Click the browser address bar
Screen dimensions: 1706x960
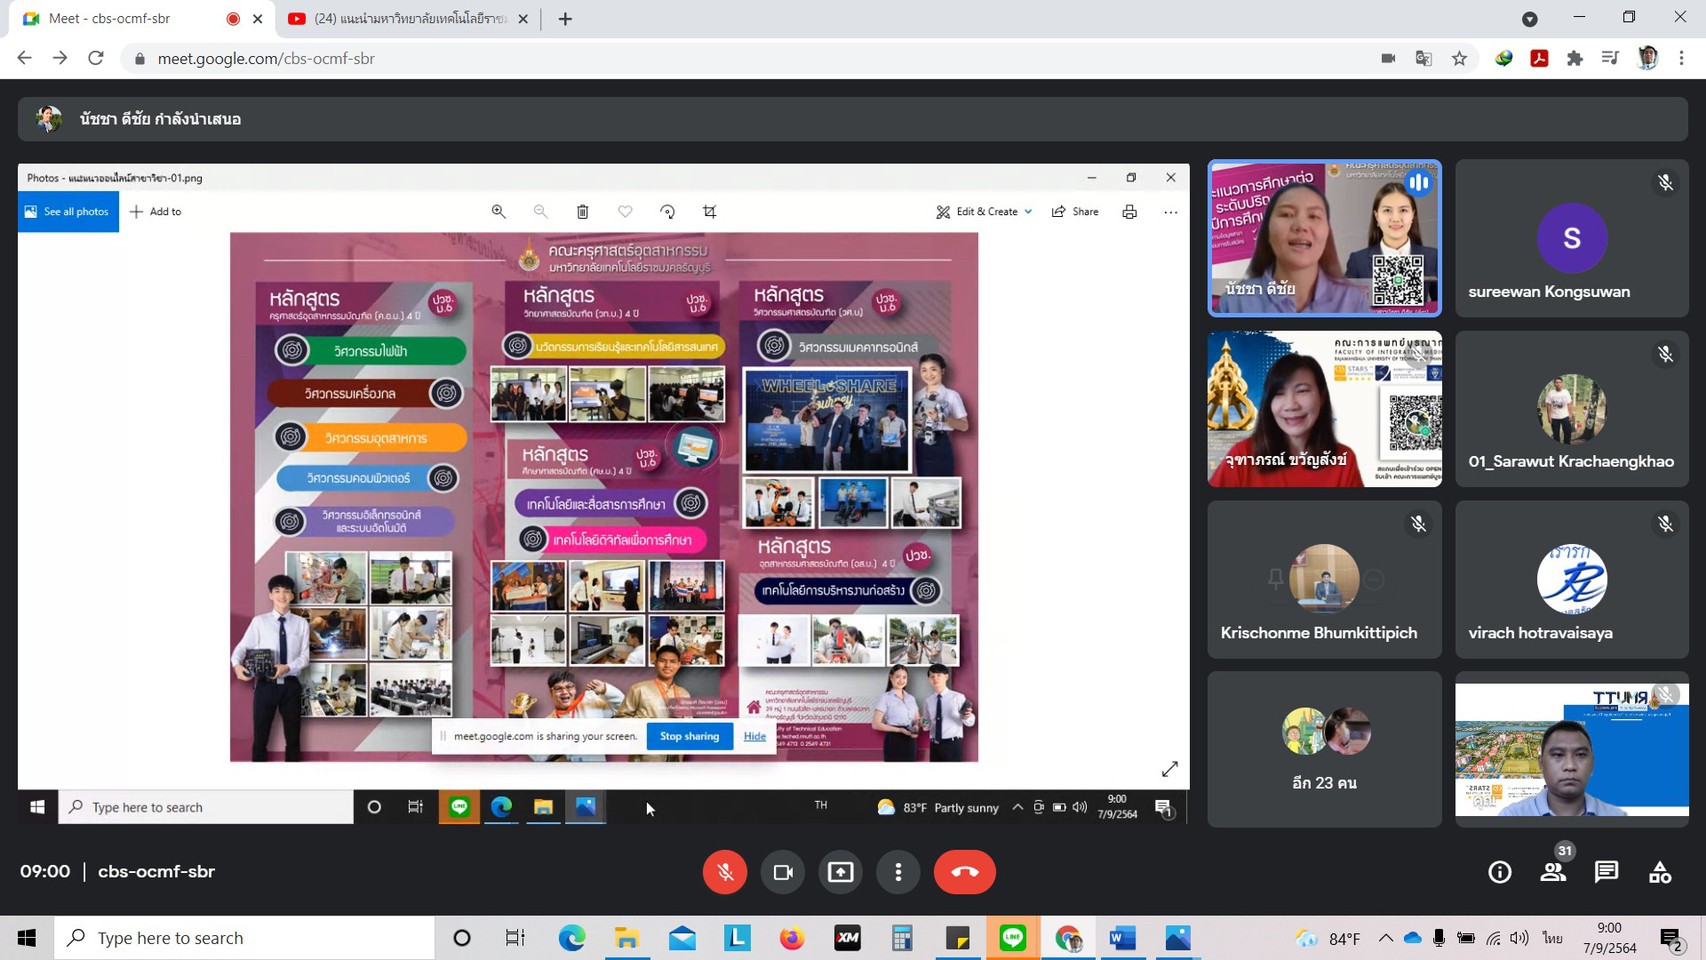700,58
